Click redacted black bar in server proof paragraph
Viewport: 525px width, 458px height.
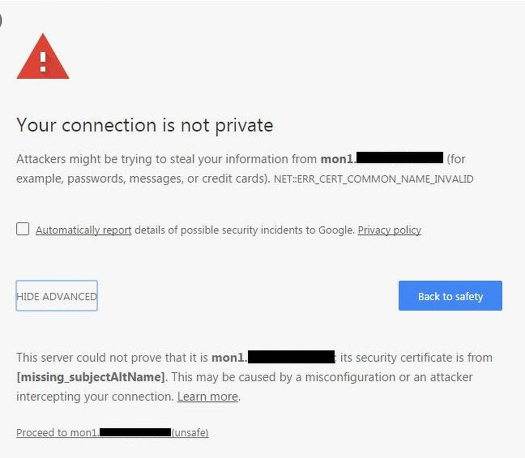(291, 357)
